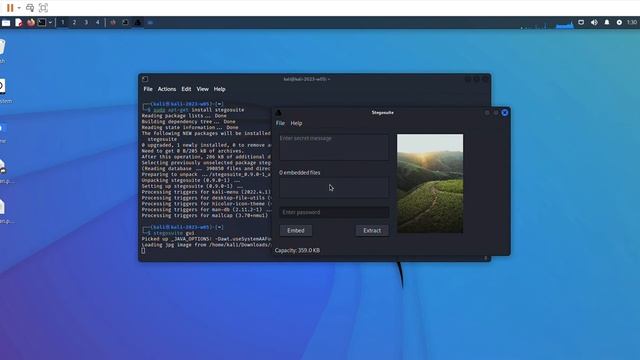Viewport: 640px width, 360px height.
Task: Click the Enter password field
Action: pyautogui.click(x=333, y=212)
